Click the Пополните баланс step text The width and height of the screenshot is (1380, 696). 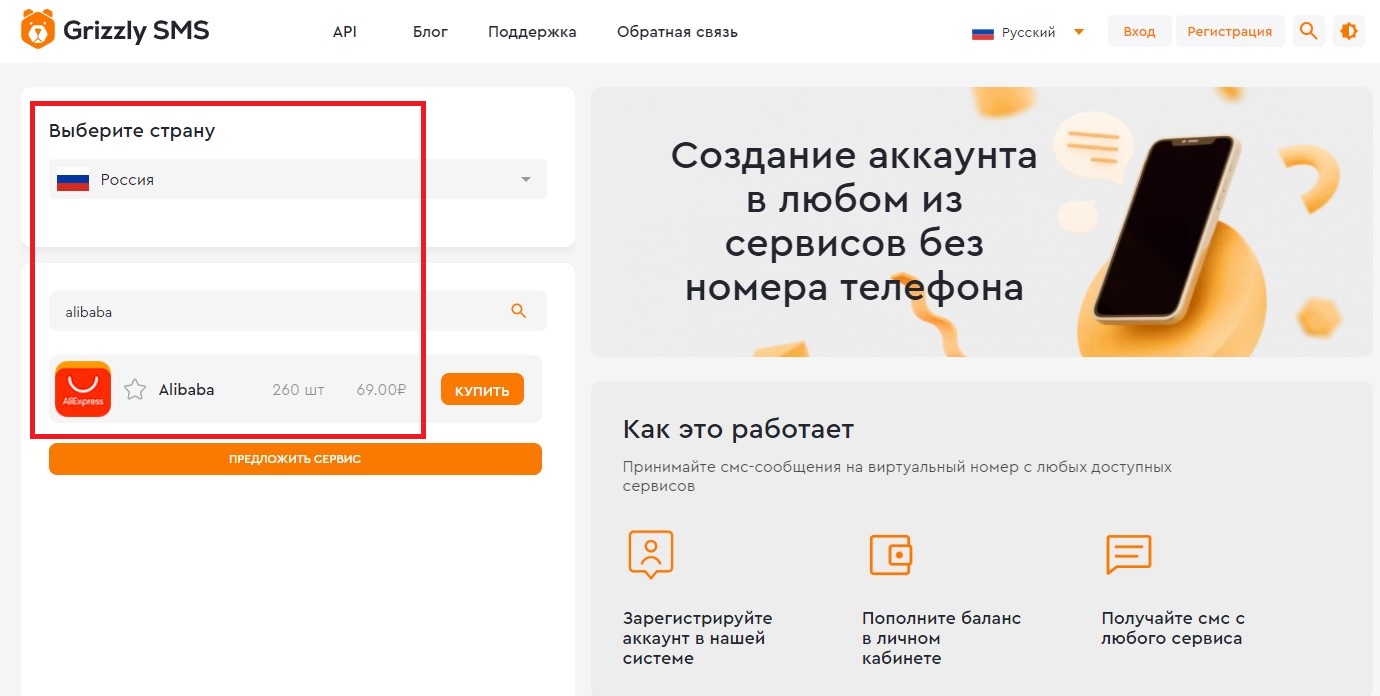pyautogui.click(x=941, y=638)
